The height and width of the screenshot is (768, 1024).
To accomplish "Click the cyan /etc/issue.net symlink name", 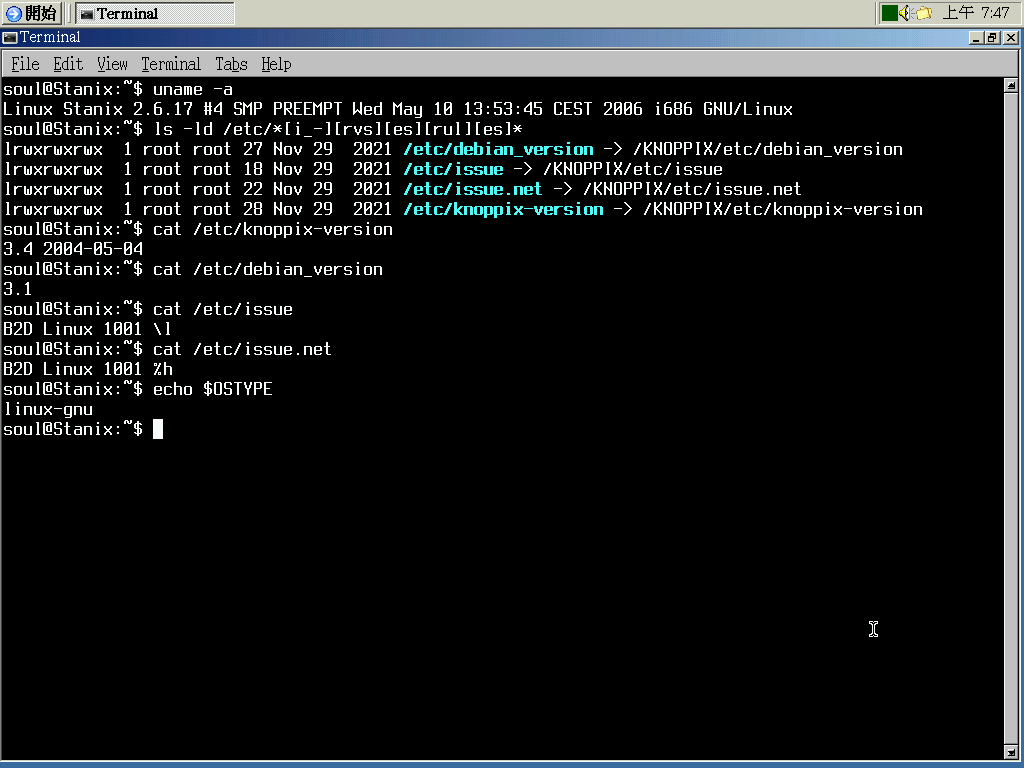I will pos(473,189).
